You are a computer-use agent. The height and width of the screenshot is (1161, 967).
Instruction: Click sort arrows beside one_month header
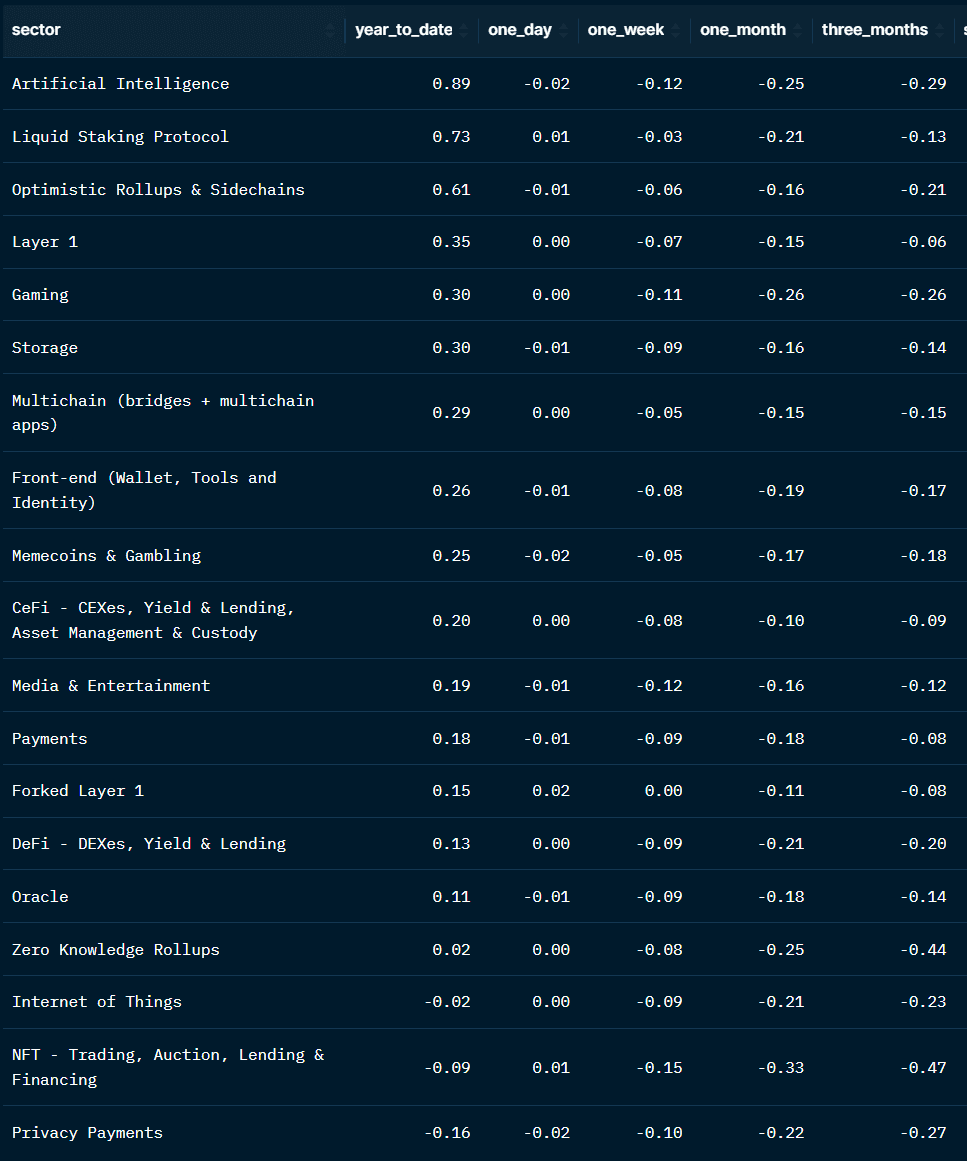point(798,31)
